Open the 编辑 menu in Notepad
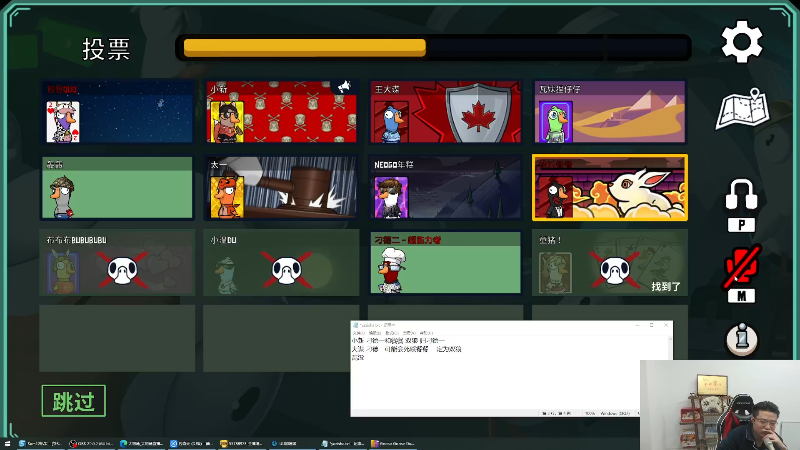This screenshot has width=800, height=450. click(374, 333)
